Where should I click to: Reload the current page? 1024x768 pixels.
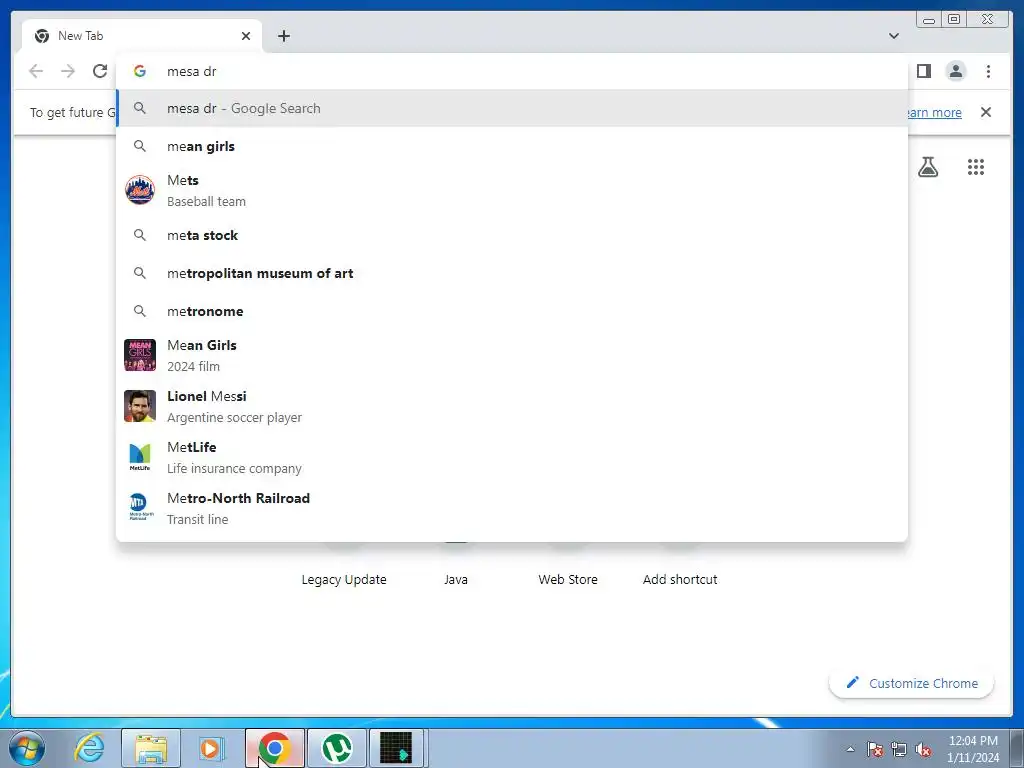click(x=100, y=71)
